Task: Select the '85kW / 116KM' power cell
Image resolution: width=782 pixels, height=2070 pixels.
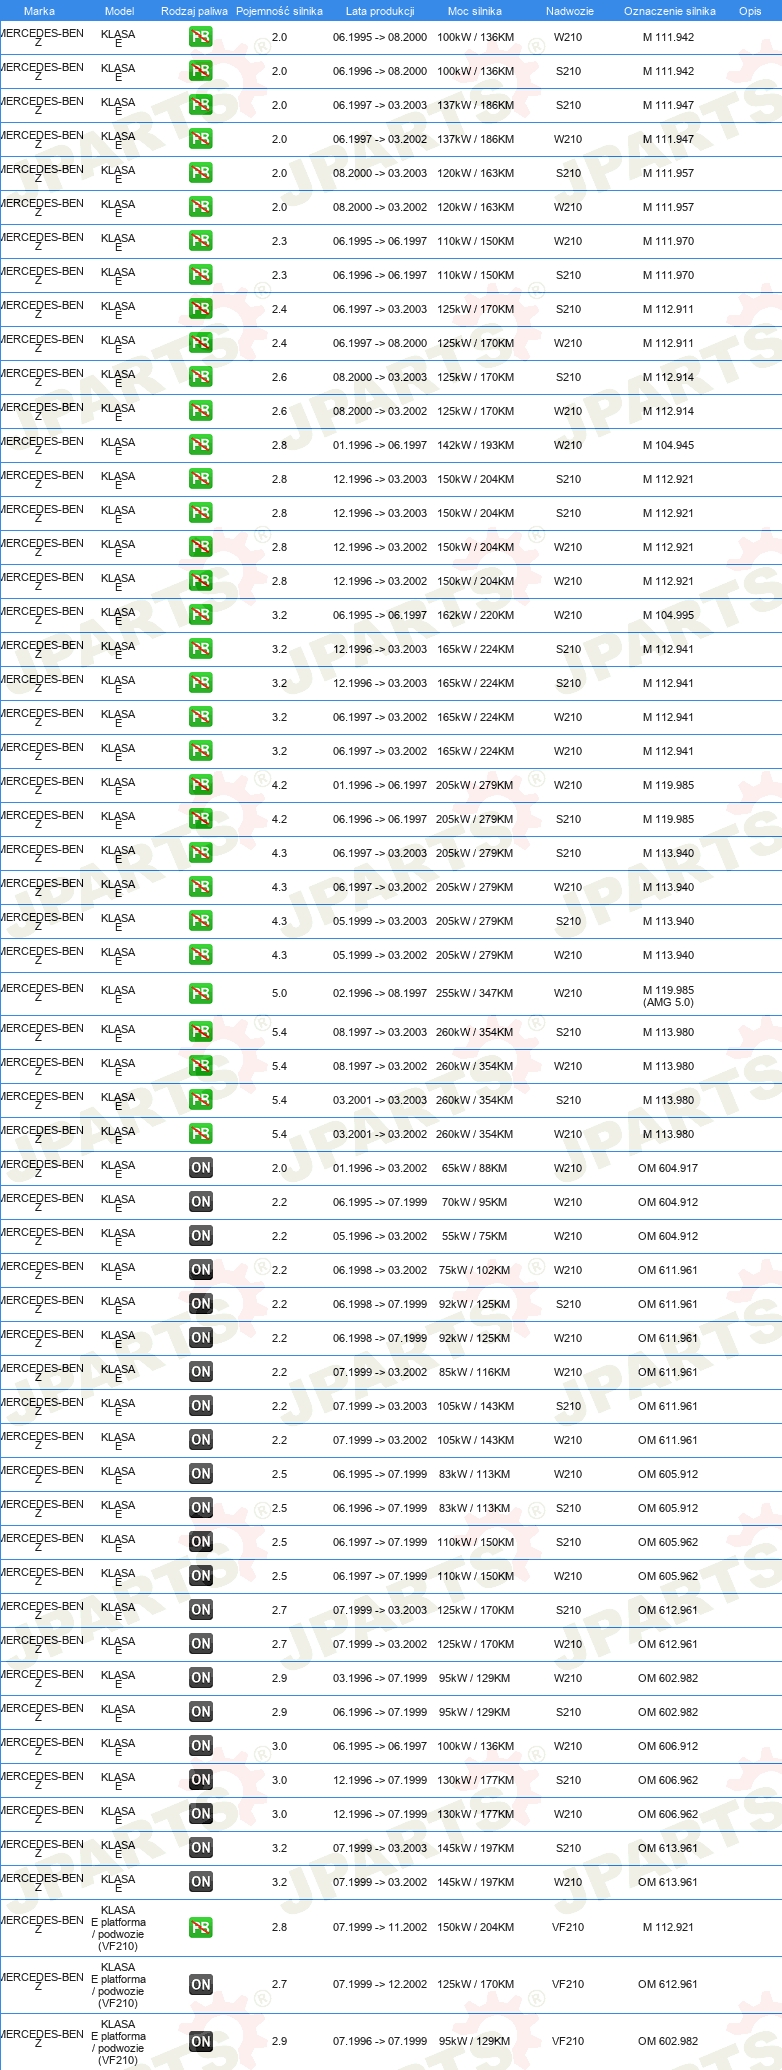Action: (x=475, y=1372)
